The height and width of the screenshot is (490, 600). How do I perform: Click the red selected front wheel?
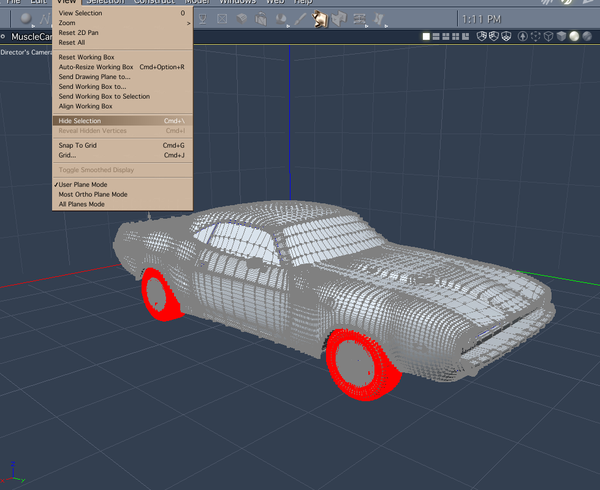click(x=362, y=364)
